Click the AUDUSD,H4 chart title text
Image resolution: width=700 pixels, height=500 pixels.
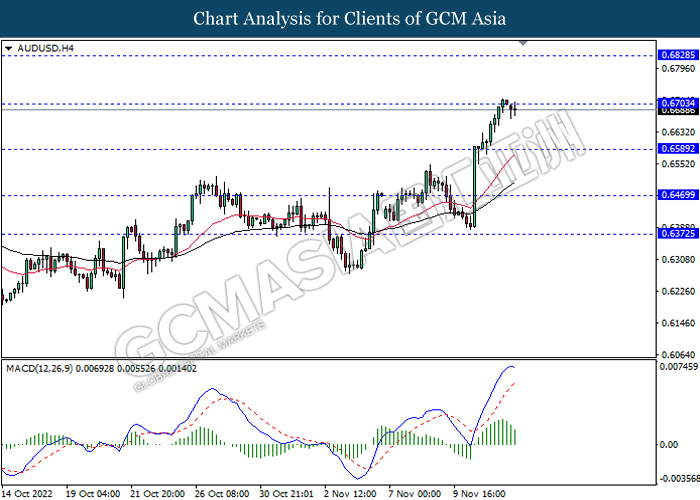[46, 48]
